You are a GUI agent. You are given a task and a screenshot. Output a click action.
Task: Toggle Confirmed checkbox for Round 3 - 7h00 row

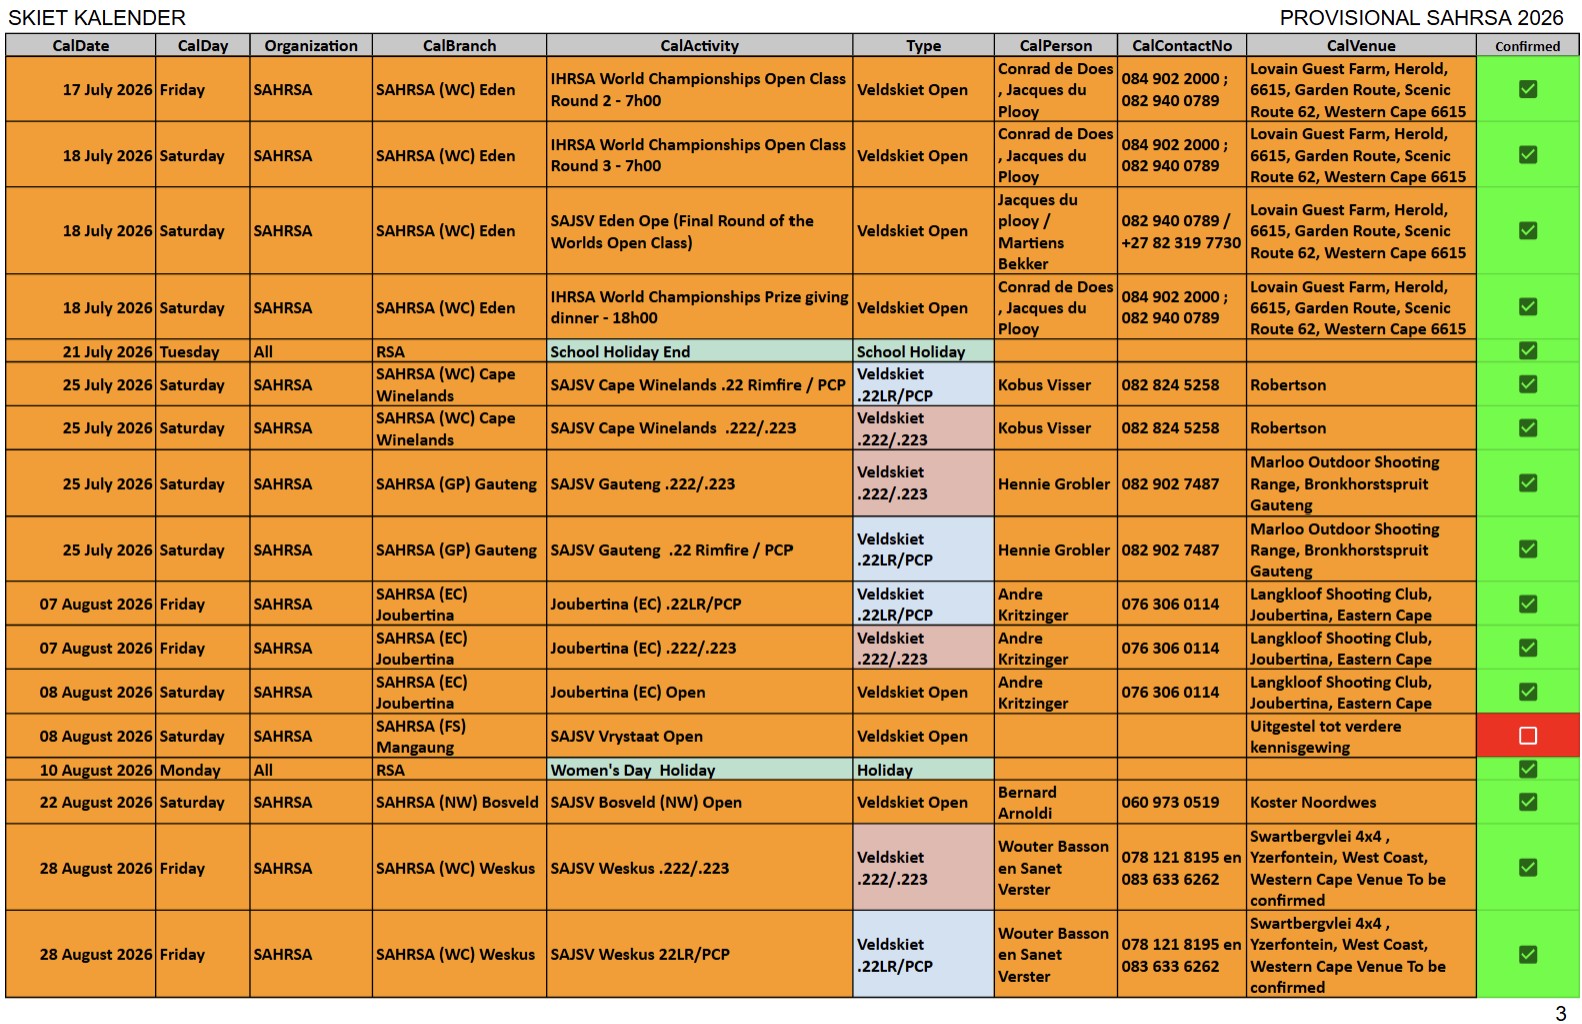[1527, 155]
